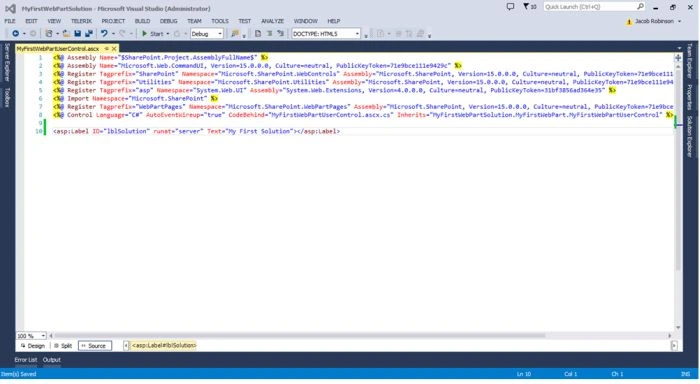The height and width of the screenshot is (384, 700).
Task: Click the editor split-window handle icon
Action: point(678,58)
